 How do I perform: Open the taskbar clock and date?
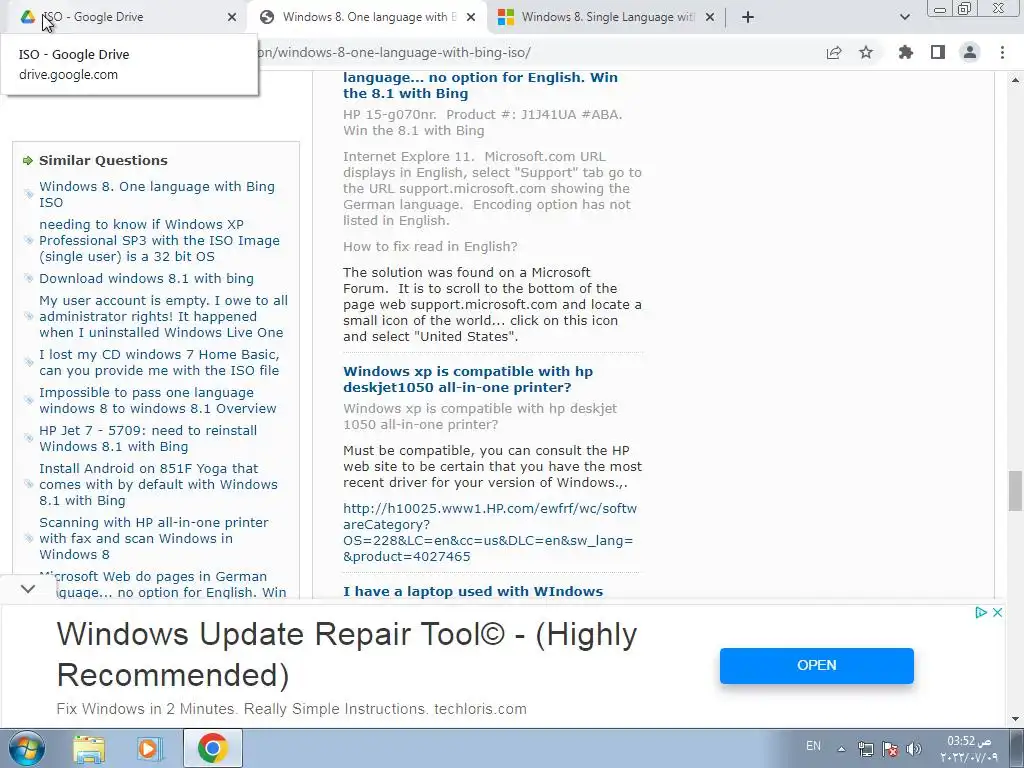pos(969,749)
